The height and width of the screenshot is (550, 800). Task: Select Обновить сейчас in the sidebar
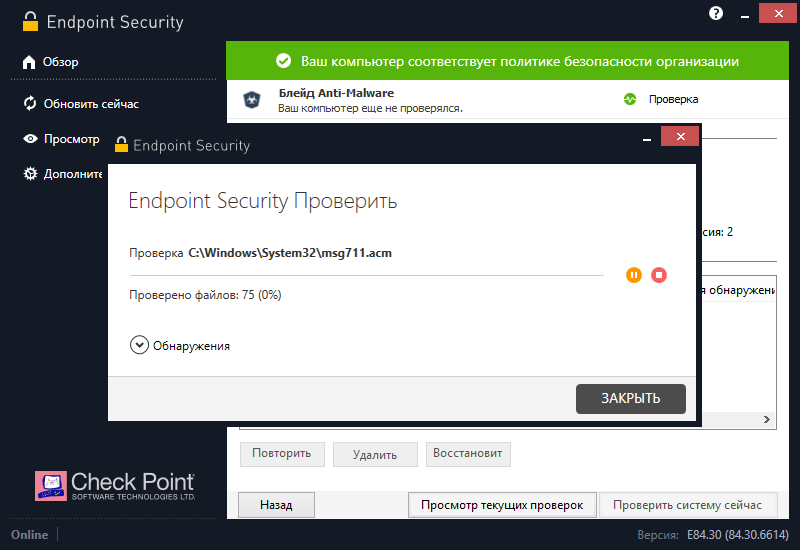tap(90, 103)
